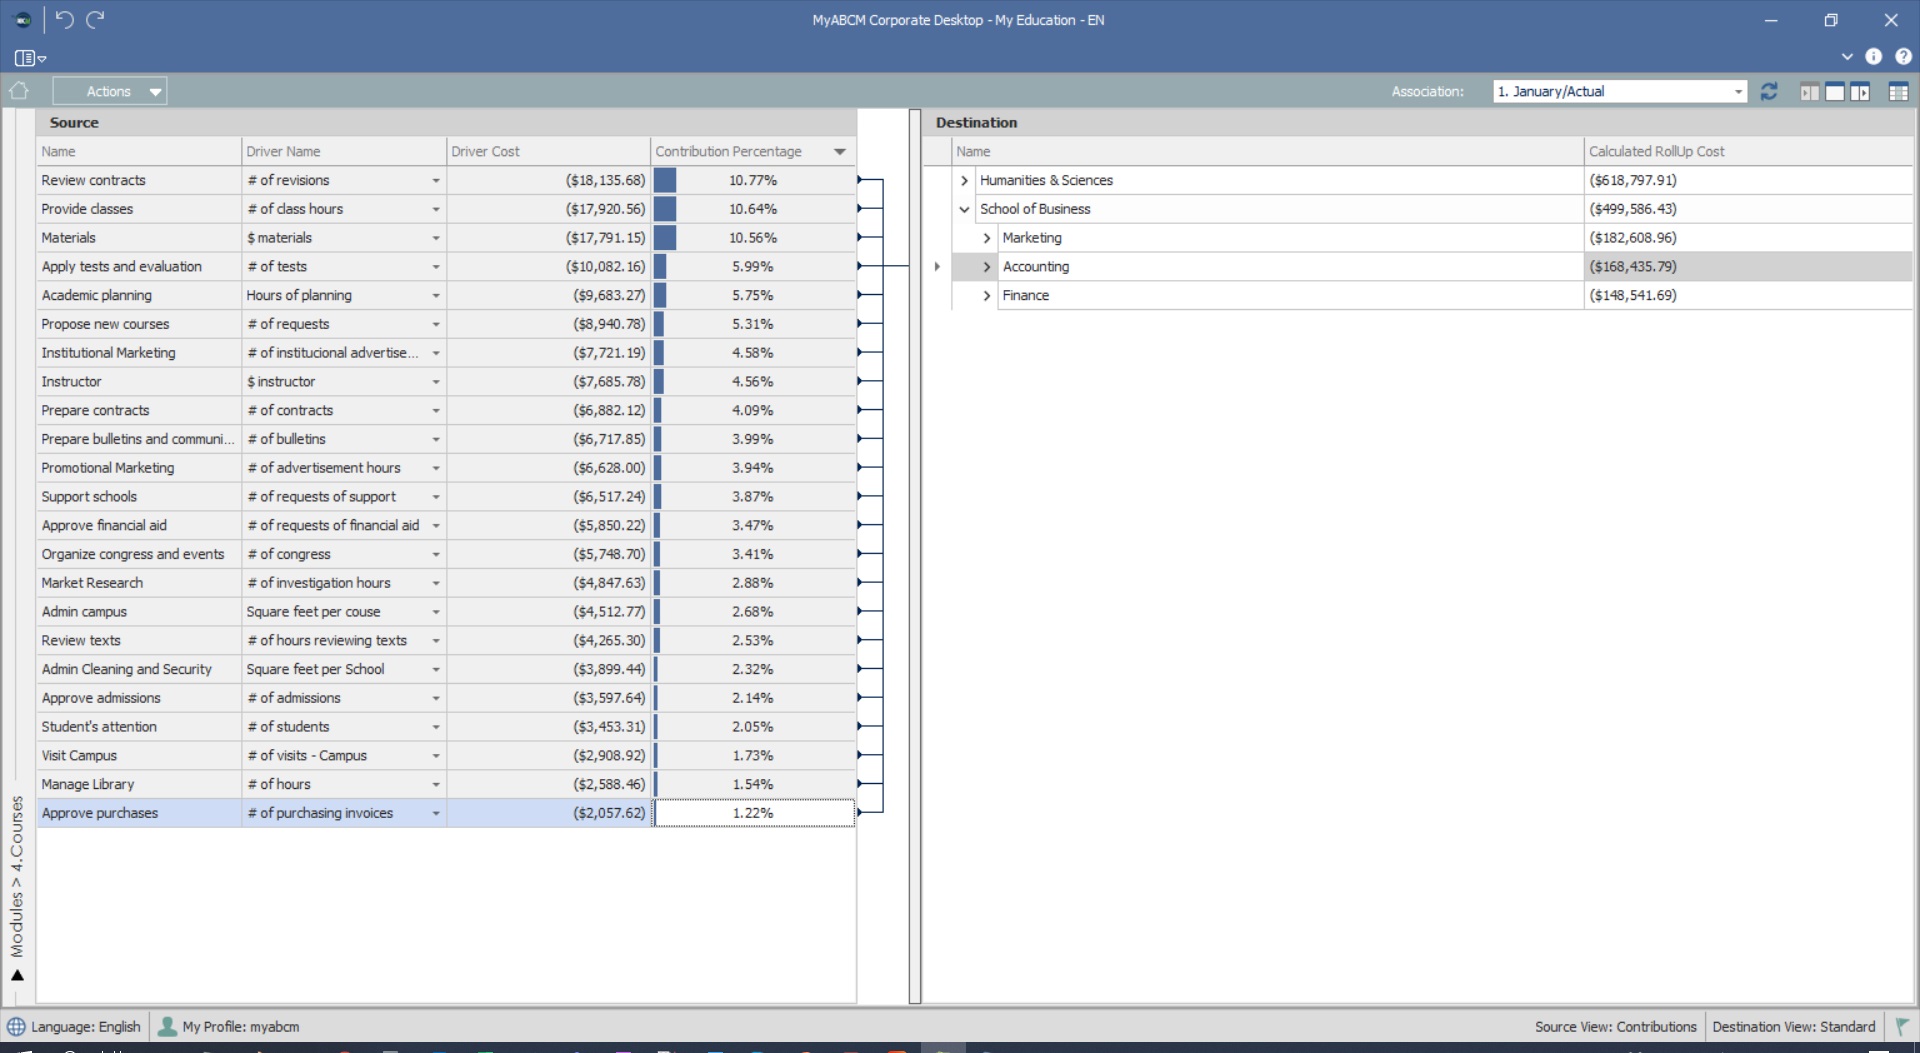Click the redo arrow icon
The height and width of the screenshot is (1053, 1920).
(96, 20)
